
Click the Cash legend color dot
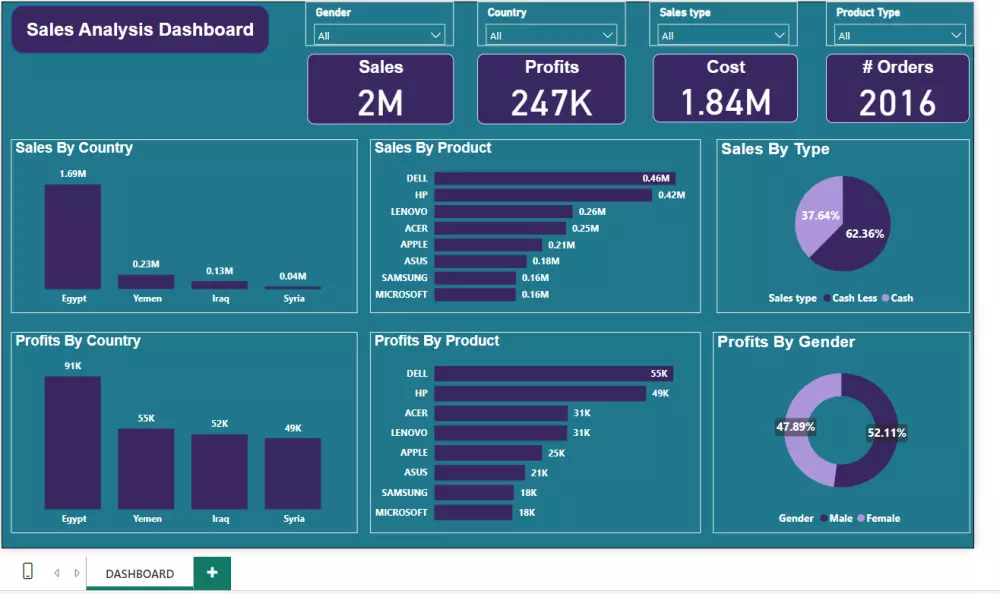886,298
